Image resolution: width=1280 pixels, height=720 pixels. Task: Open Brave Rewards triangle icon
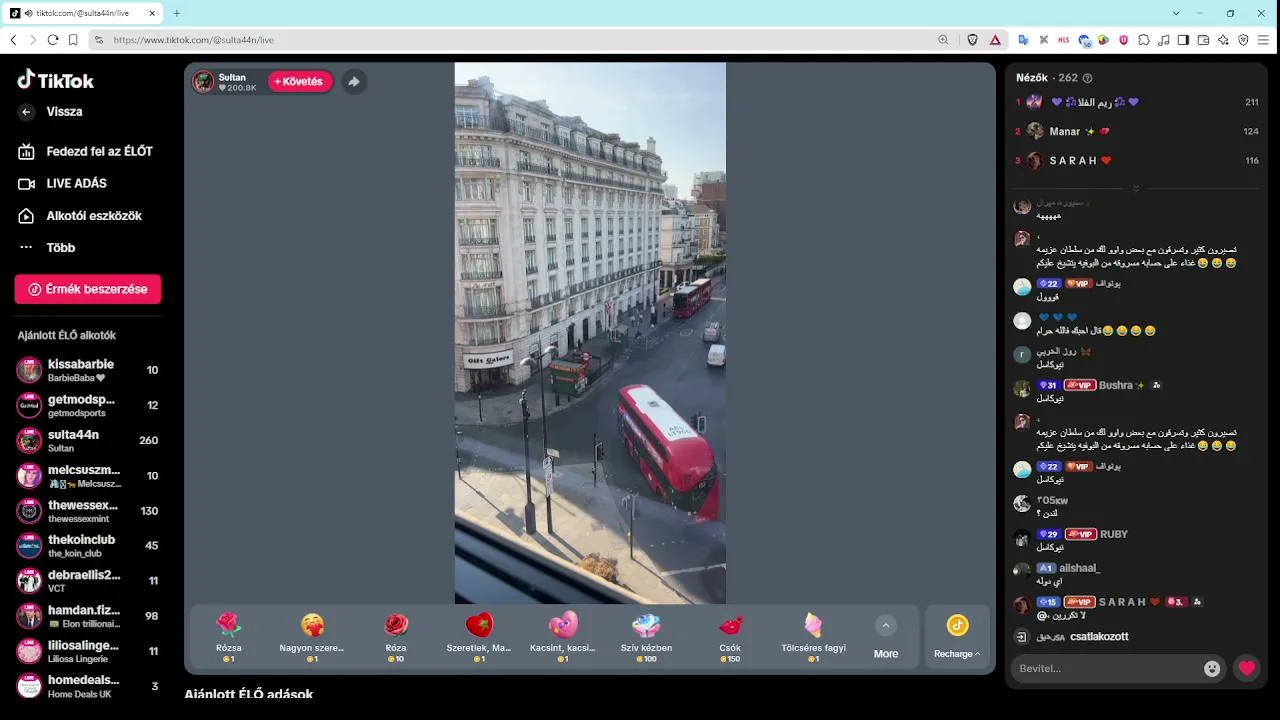pyautogui.click(x=995, y=40)
